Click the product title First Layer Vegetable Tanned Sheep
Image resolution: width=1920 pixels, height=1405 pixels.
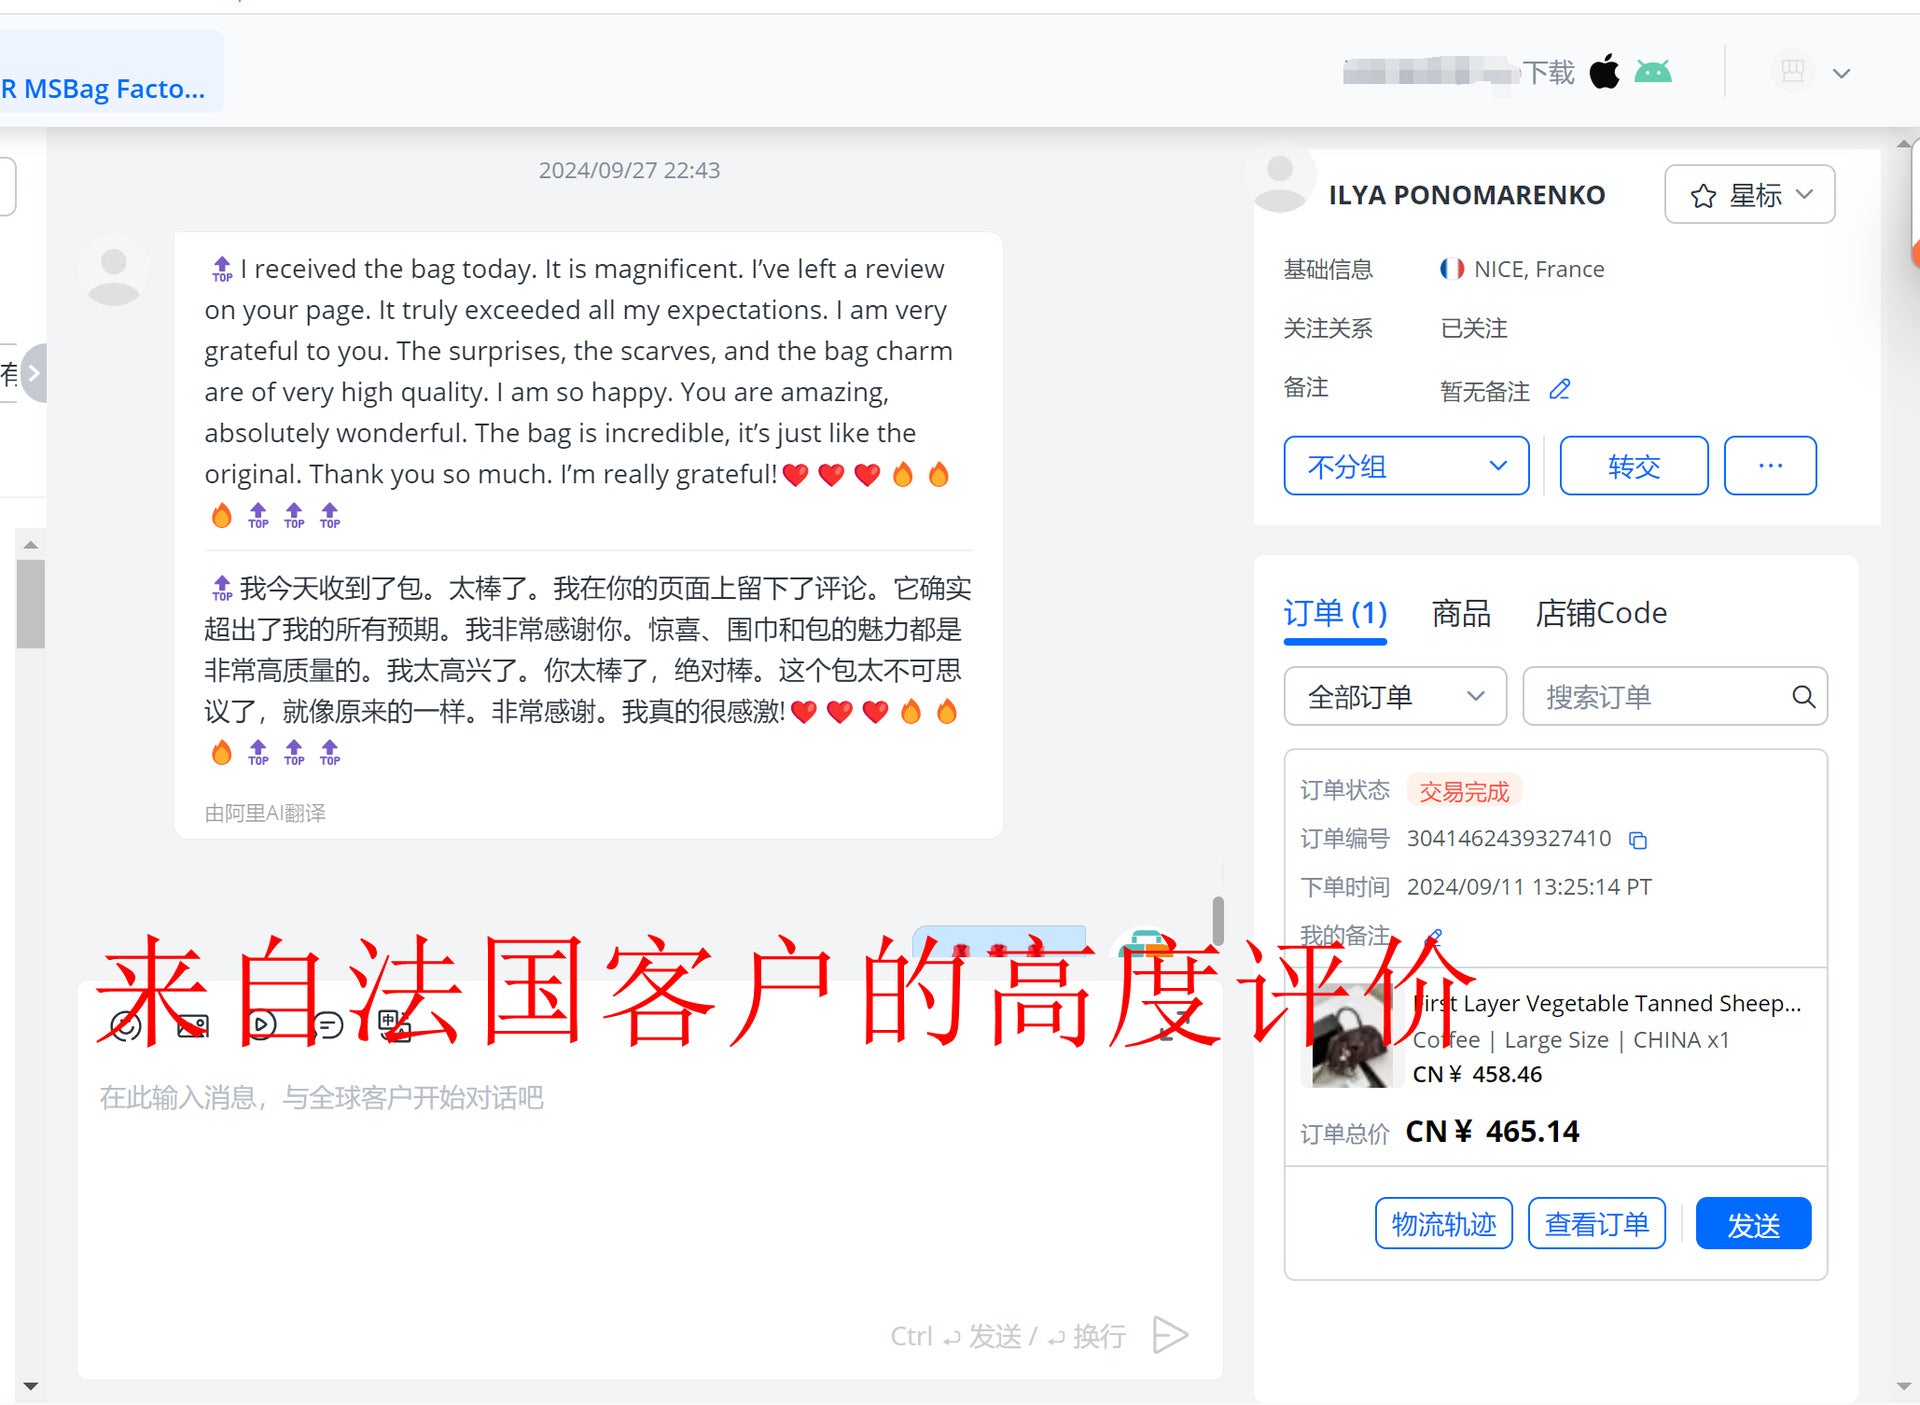click(x=1608, y=1003)
